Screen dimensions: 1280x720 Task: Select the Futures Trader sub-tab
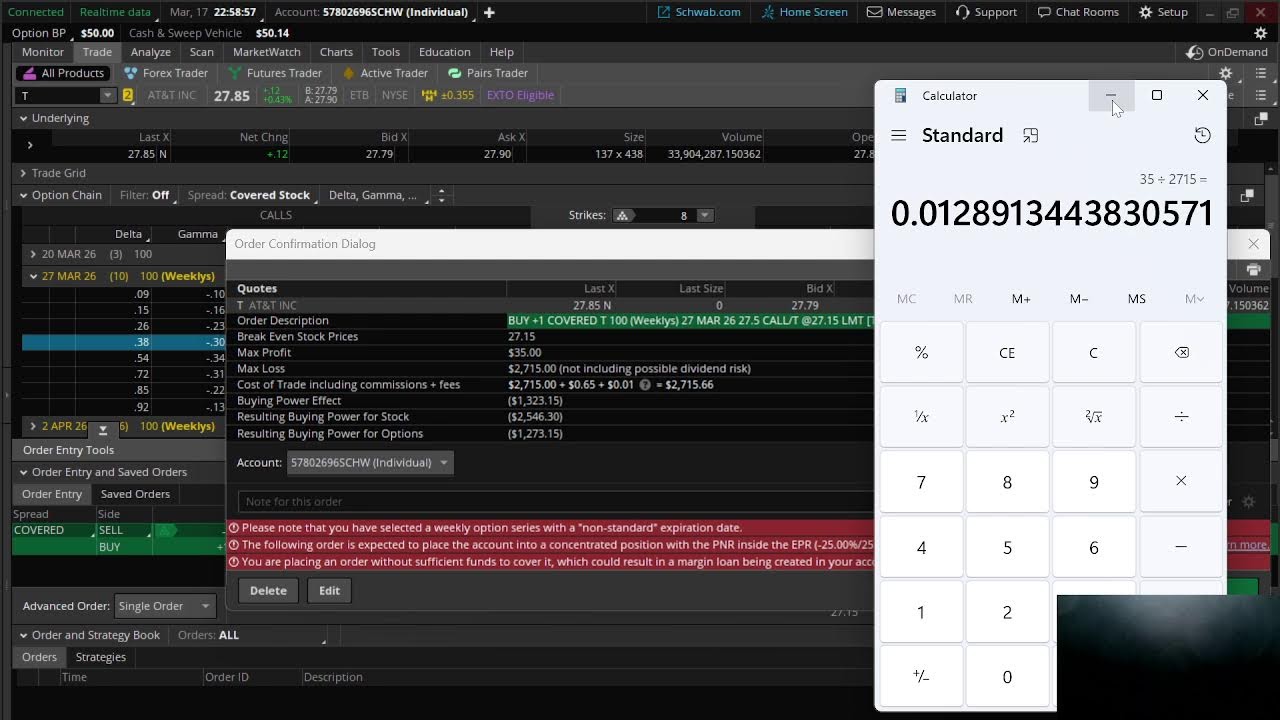tap(275, 73)
